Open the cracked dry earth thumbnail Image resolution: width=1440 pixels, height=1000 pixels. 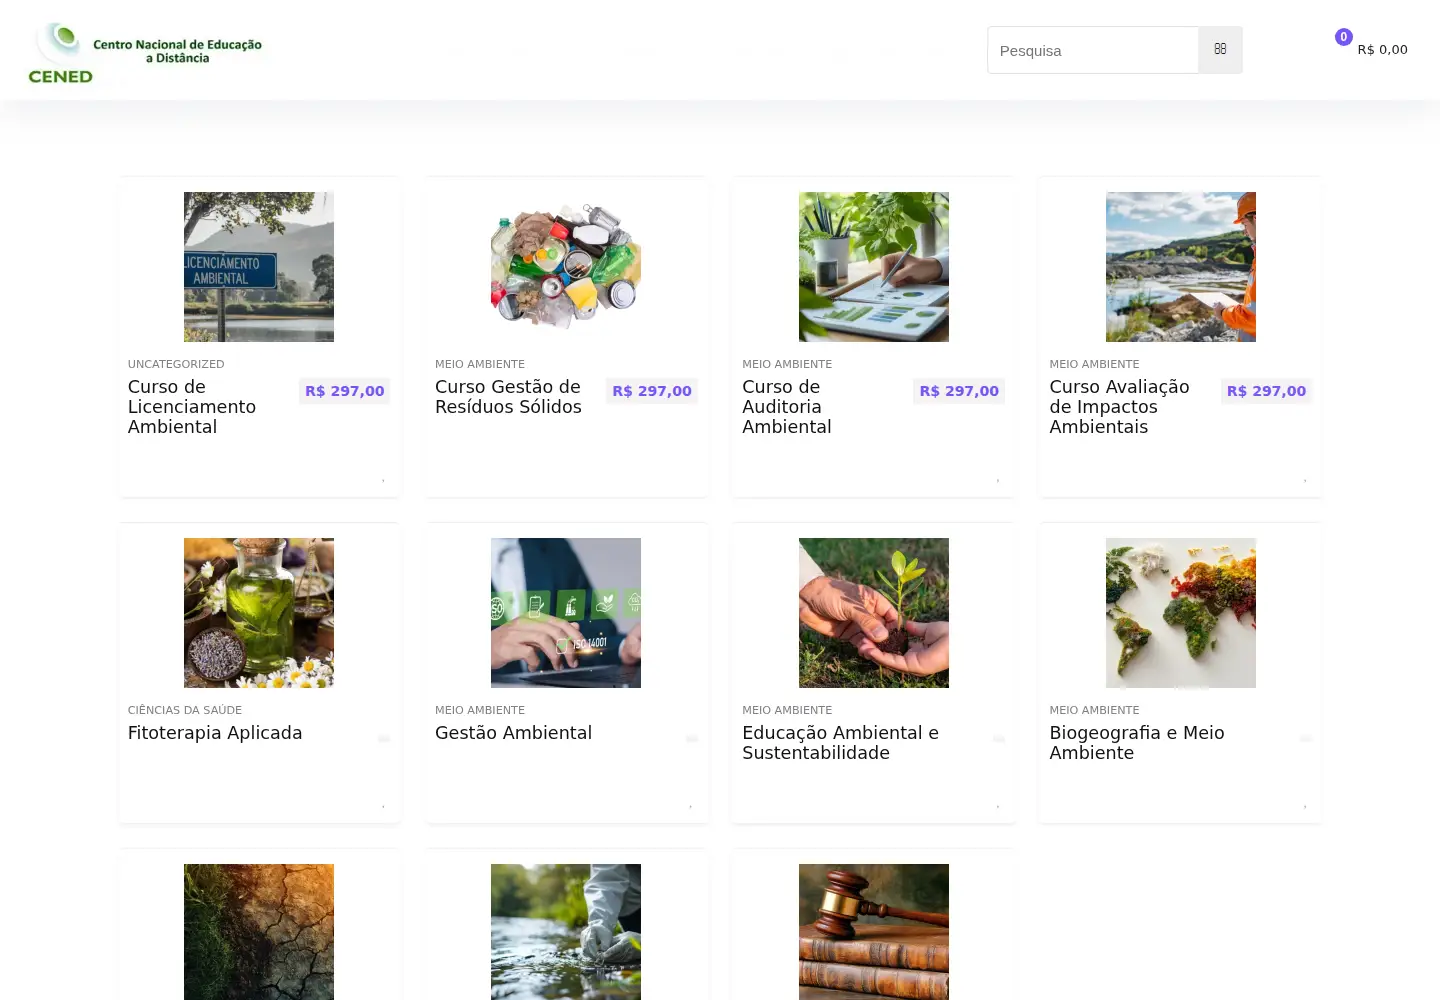[259, 932]
